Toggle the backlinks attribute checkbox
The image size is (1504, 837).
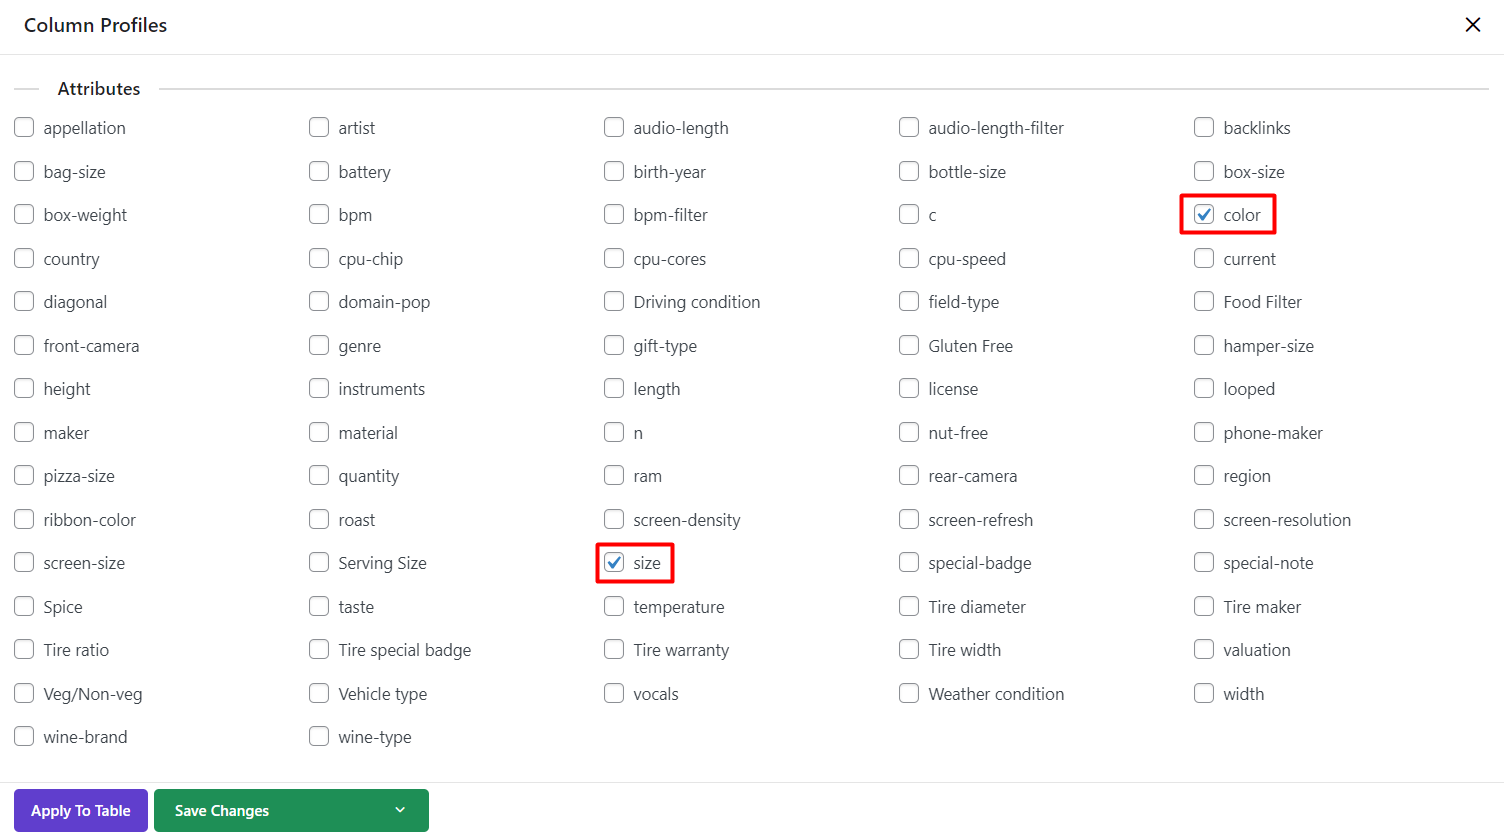pos(1204,128)
